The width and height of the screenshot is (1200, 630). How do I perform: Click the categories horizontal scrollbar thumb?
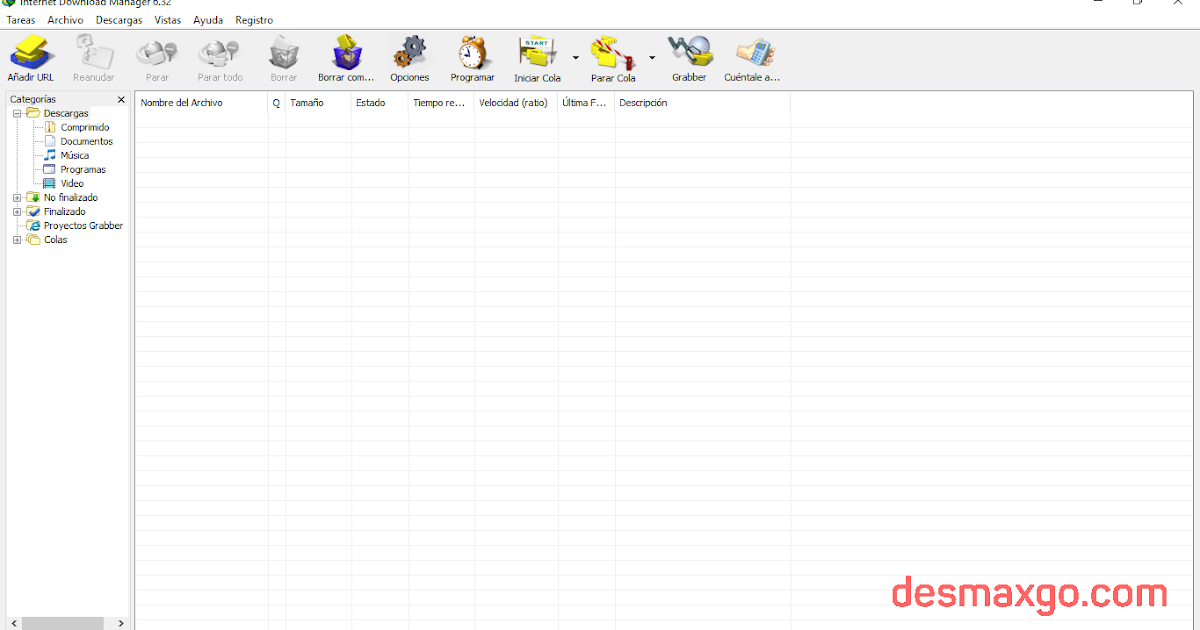click(x=64, y=623)
